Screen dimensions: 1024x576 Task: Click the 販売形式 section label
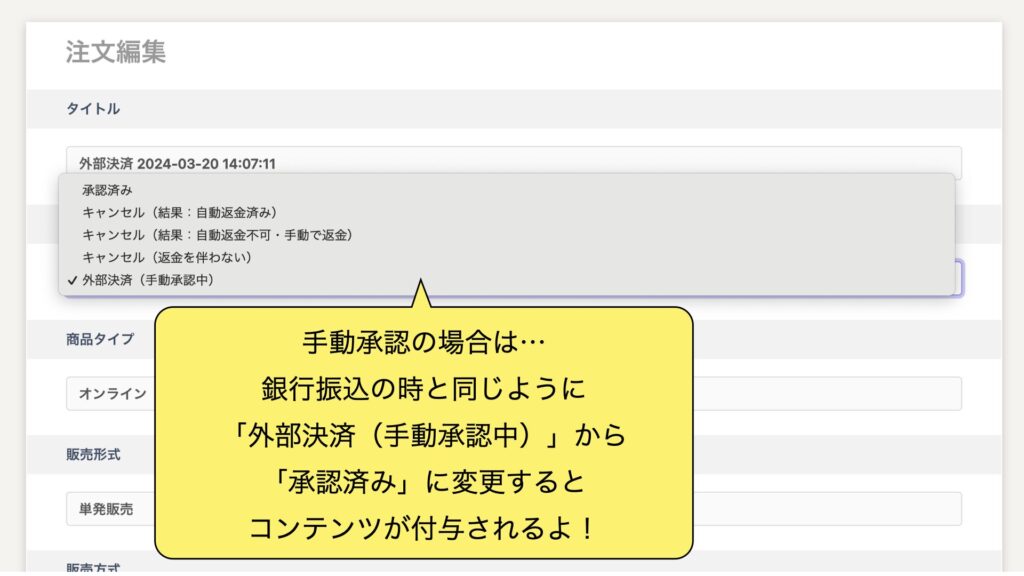click(93, 454)
